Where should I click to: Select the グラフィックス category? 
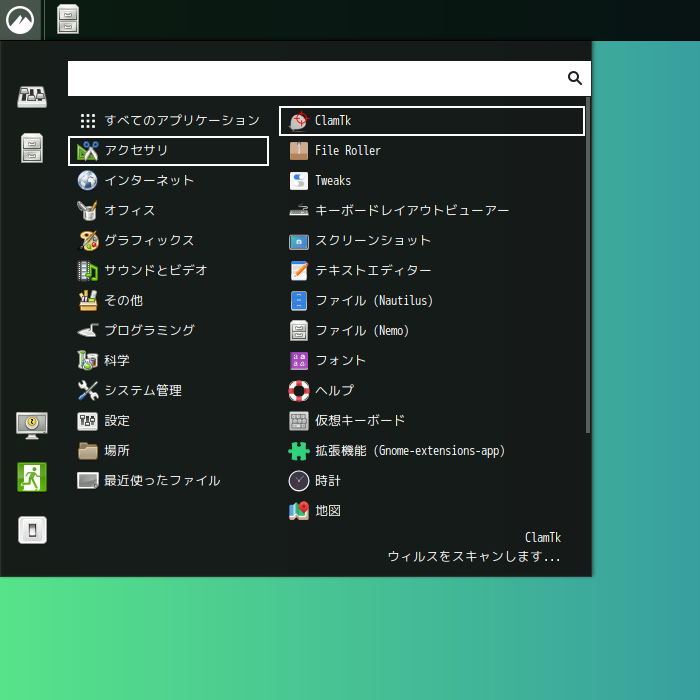pos(149,241)
